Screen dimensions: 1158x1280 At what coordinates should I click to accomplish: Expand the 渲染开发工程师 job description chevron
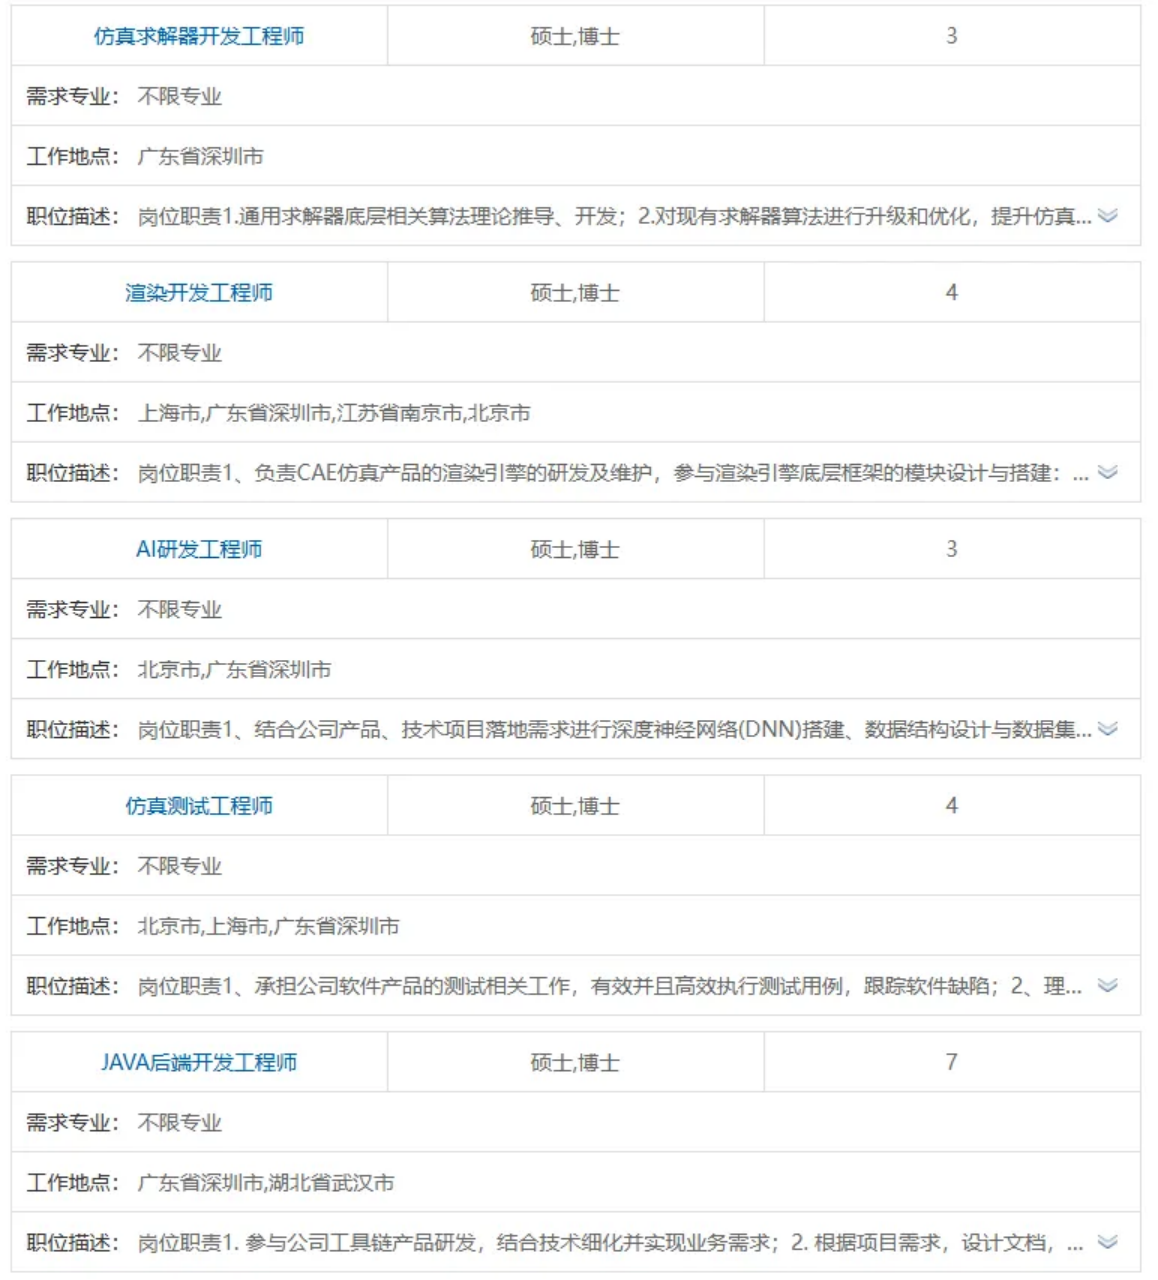[1107, 473]
